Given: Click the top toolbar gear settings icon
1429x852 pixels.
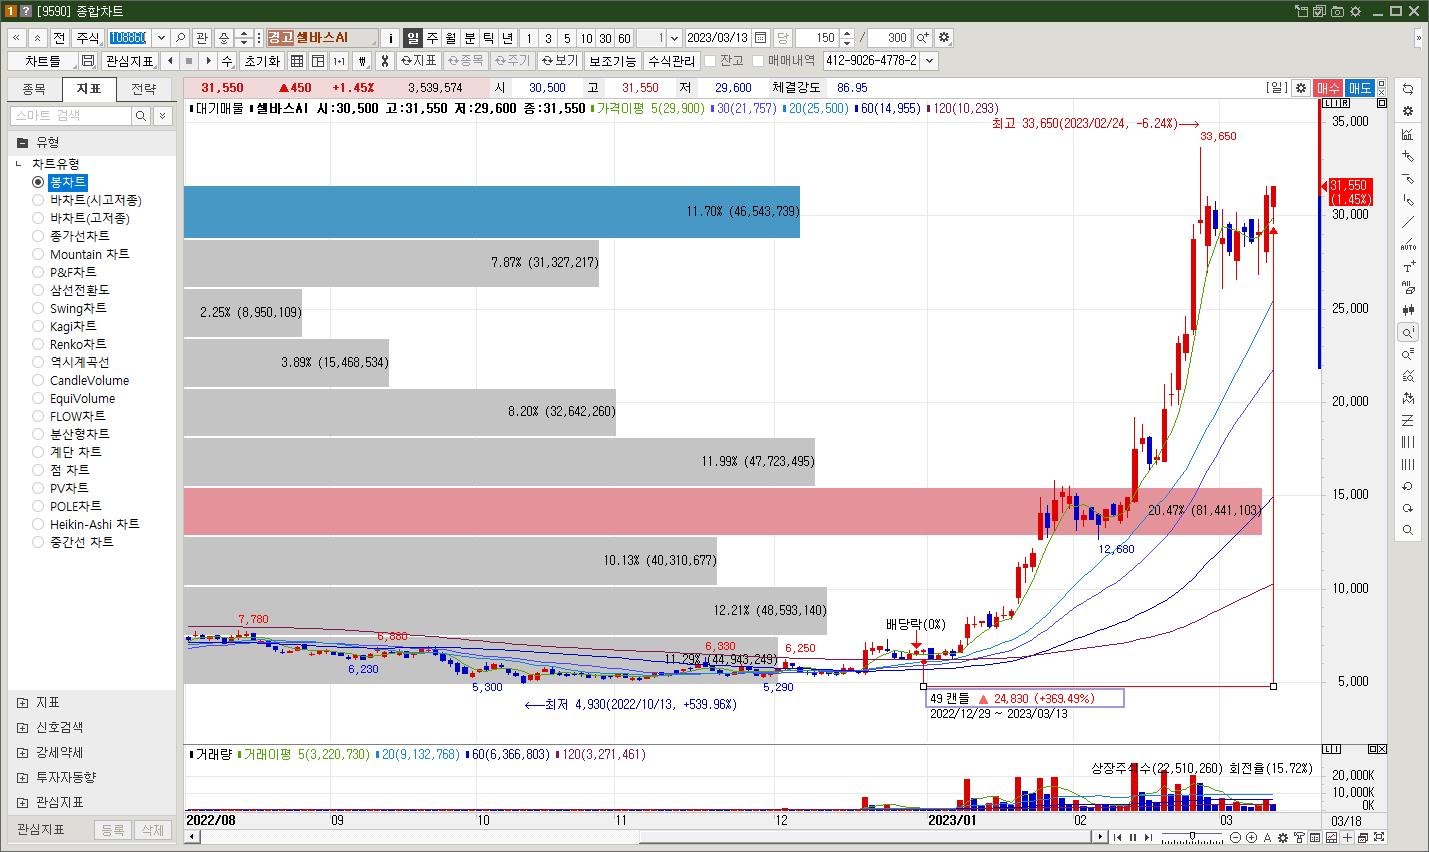Looking at the screenshot, I should tap(944, 38).
